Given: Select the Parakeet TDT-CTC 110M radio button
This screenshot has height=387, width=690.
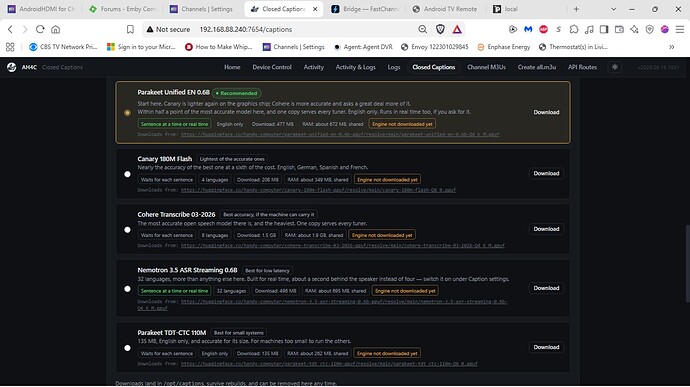Looking at the screenshot, I should [127, 348].
